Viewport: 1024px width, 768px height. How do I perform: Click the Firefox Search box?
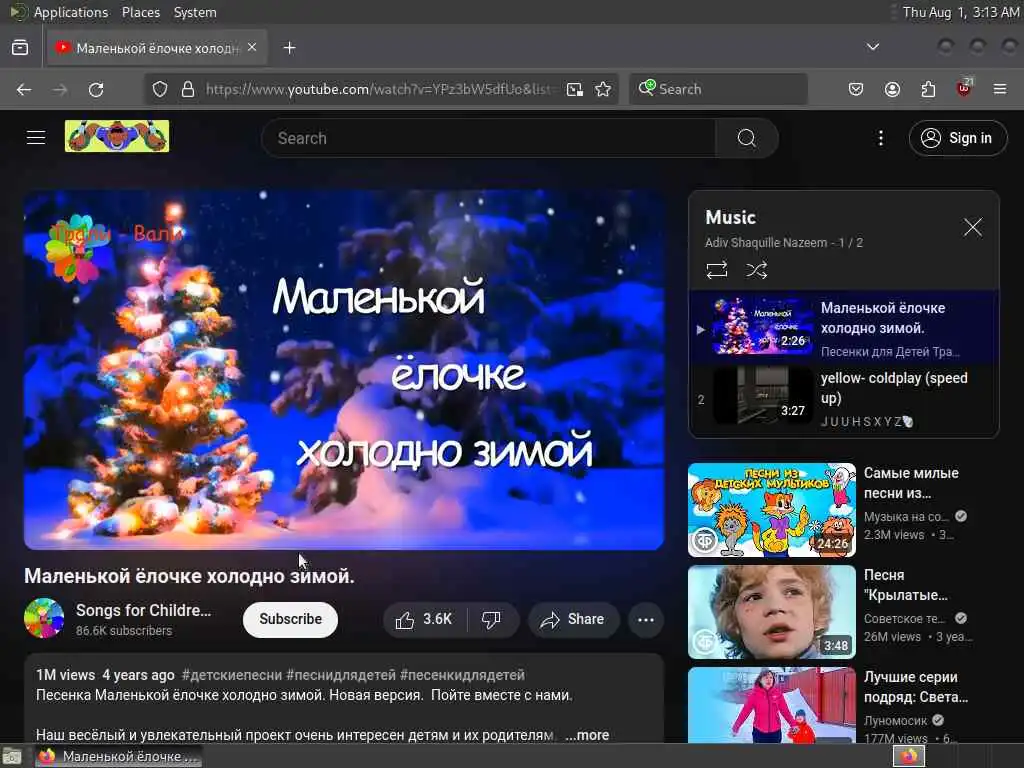click(718, 89)
